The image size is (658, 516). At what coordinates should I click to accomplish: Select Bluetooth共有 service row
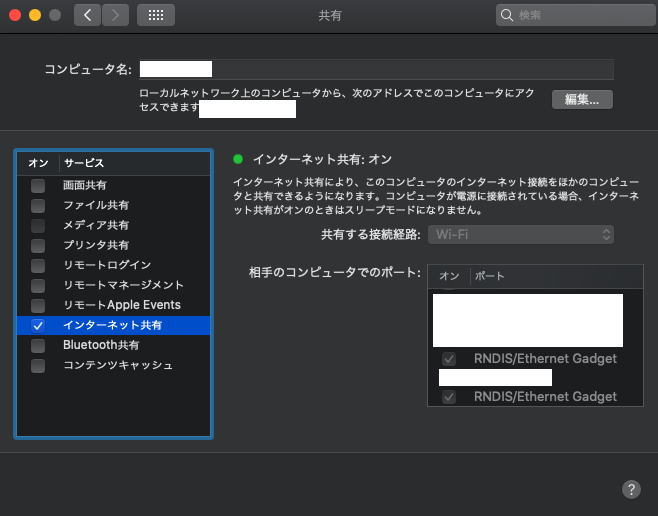[113, 345]
